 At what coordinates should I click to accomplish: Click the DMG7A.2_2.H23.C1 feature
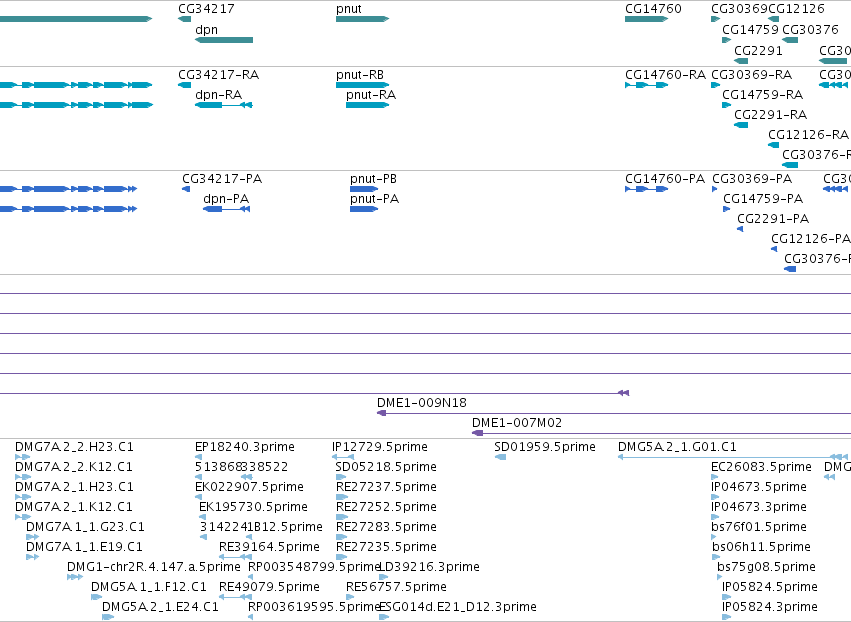point(23,457)
